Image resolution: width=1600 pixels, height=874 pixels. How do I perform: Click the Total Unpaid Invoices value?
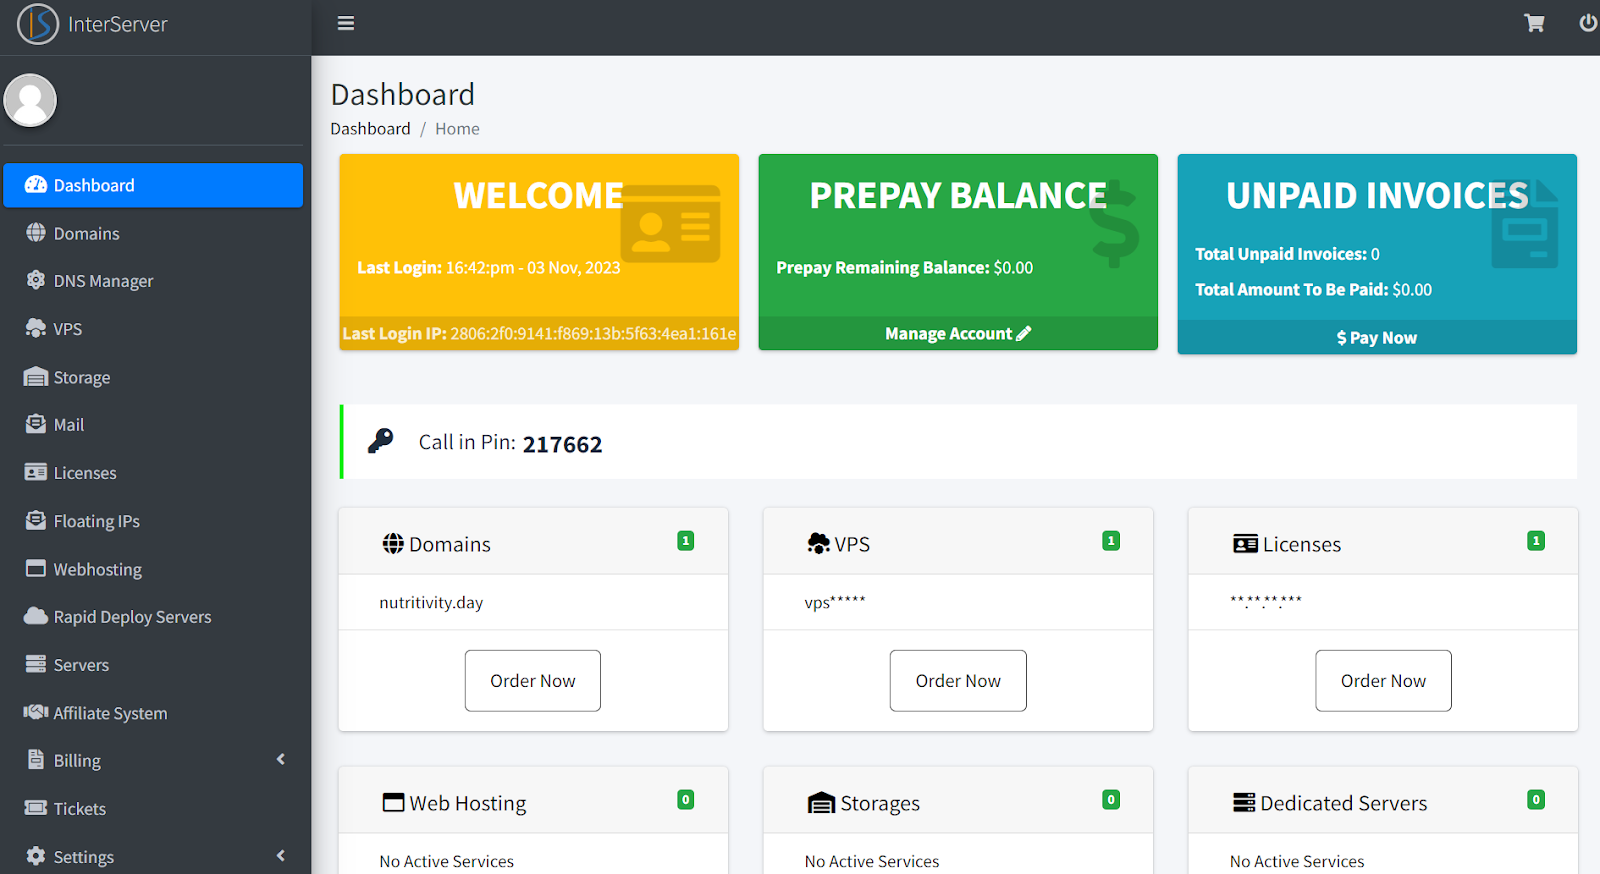(x=1375, y=254)
